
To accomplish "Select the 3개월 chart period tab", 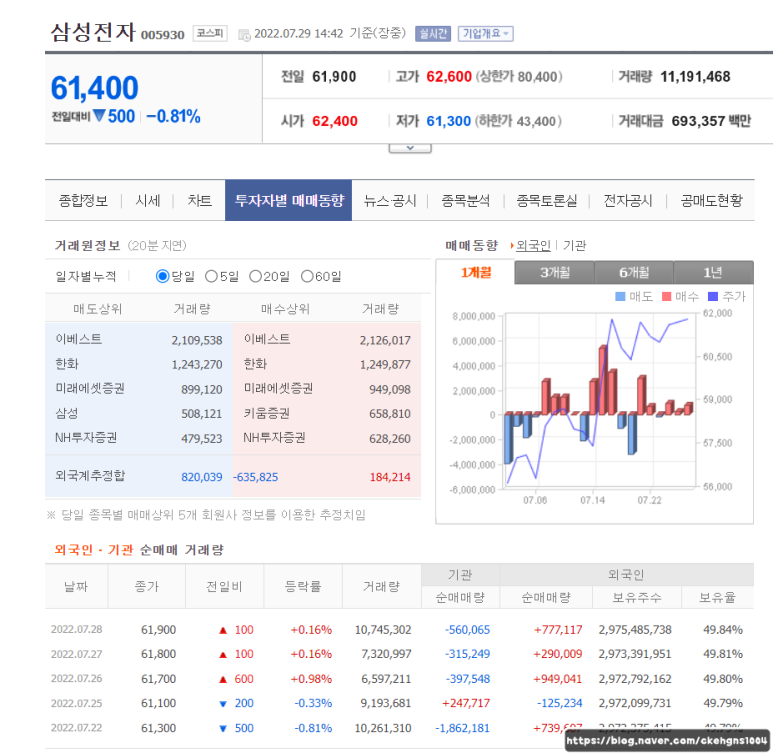I will (555, 272).
